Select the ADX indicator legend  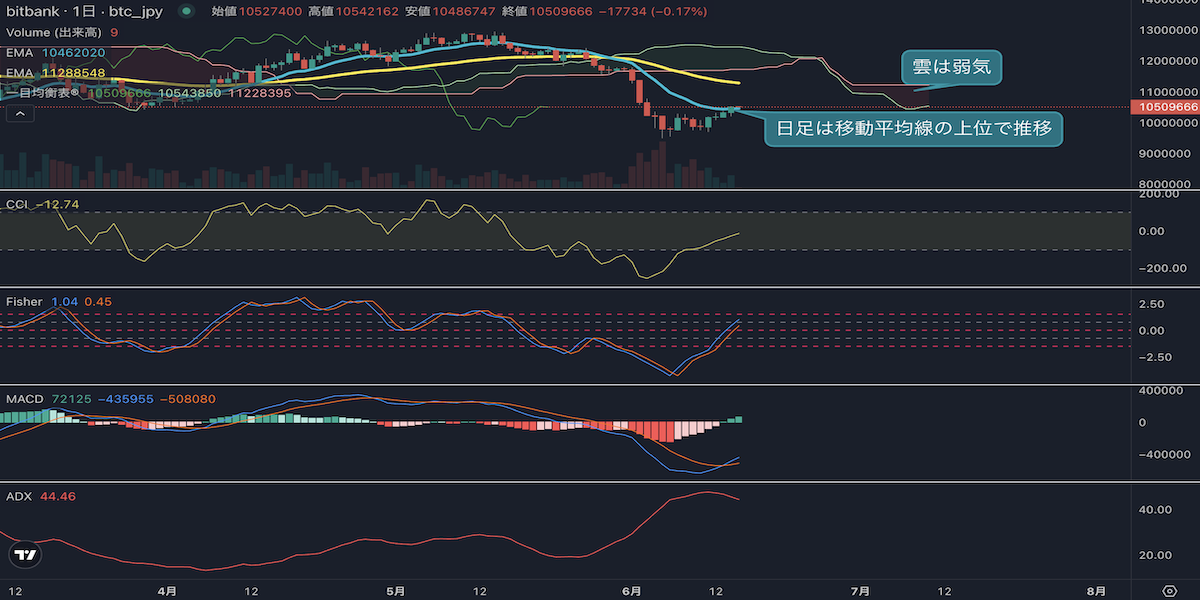(x=41, y=496)
